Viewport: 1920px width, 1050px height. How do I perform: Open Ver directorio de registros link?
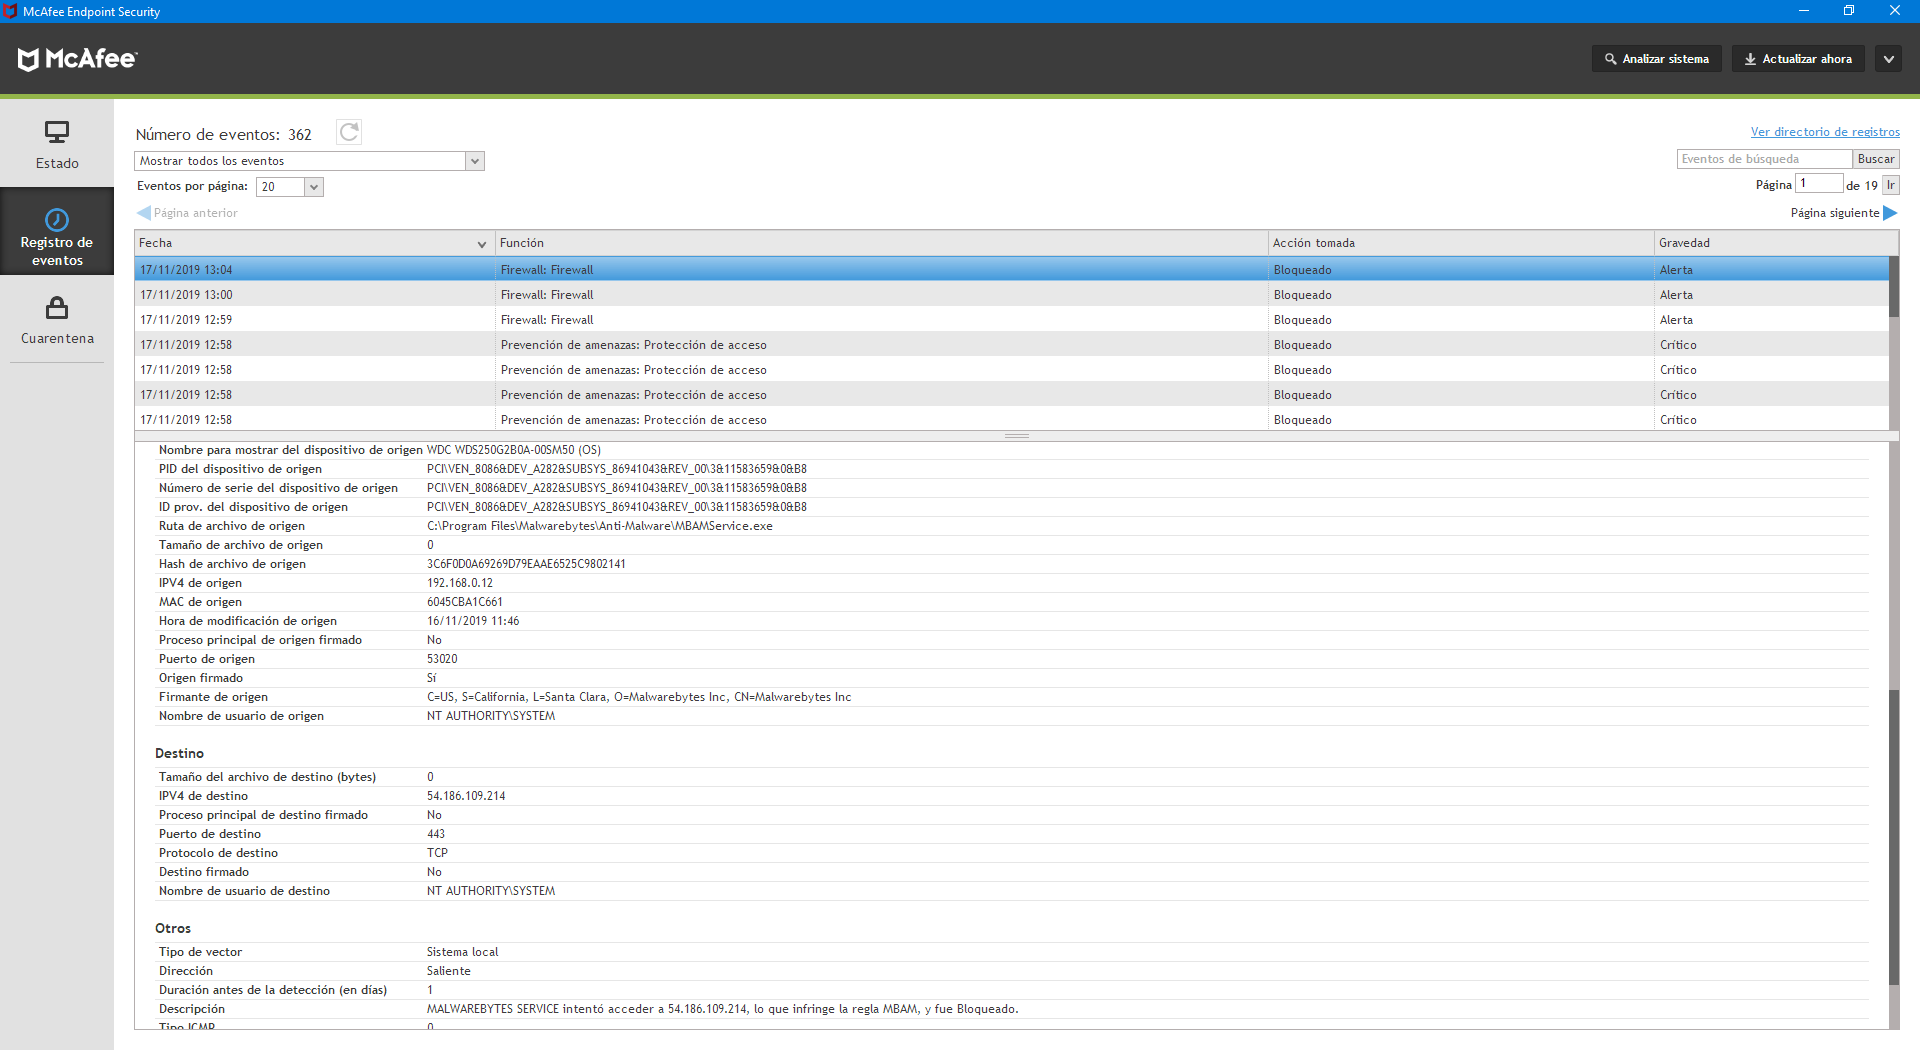(x=1824, y=132)
